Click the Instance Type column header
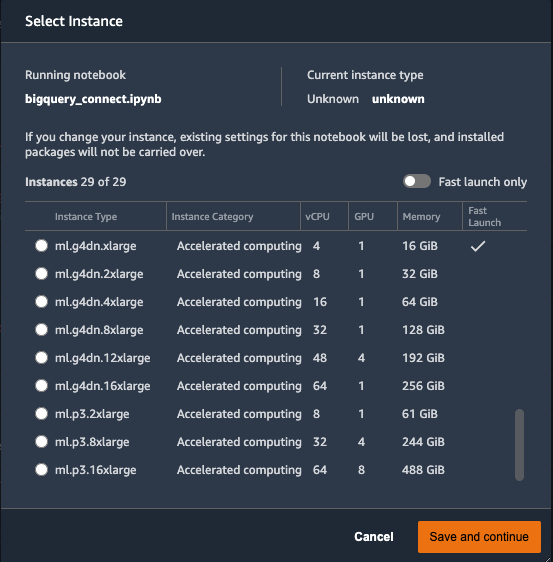Screen dimensions: 553x562 pyautogui.click(x=86, y=216)
